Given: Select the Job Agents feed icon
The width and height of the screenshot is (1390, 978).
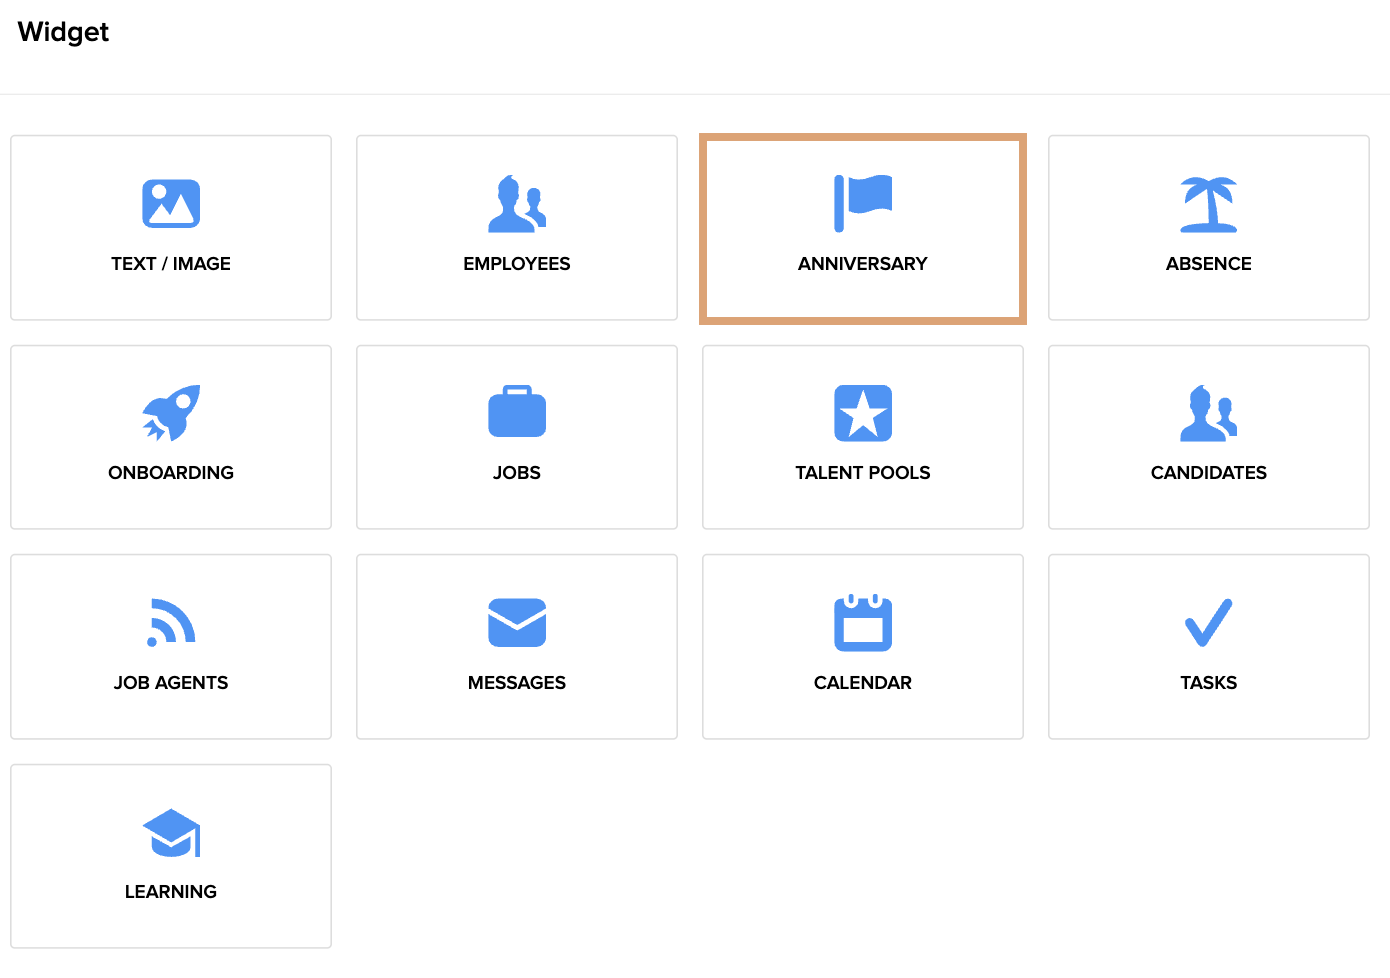Looking at the screenshot, I should point(171,622).
